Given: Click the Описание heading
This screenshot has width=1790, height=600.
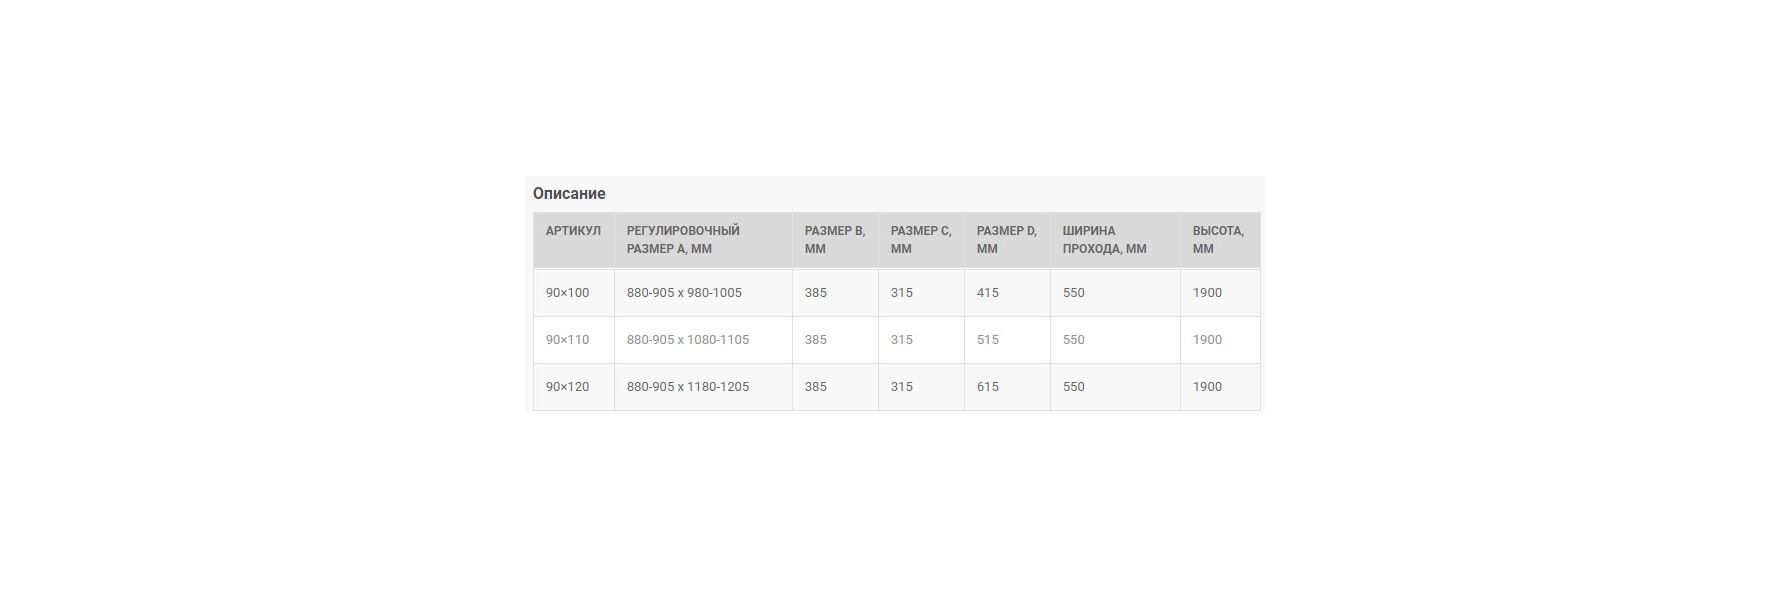Looking at the screenshot, I should (569, 194).
